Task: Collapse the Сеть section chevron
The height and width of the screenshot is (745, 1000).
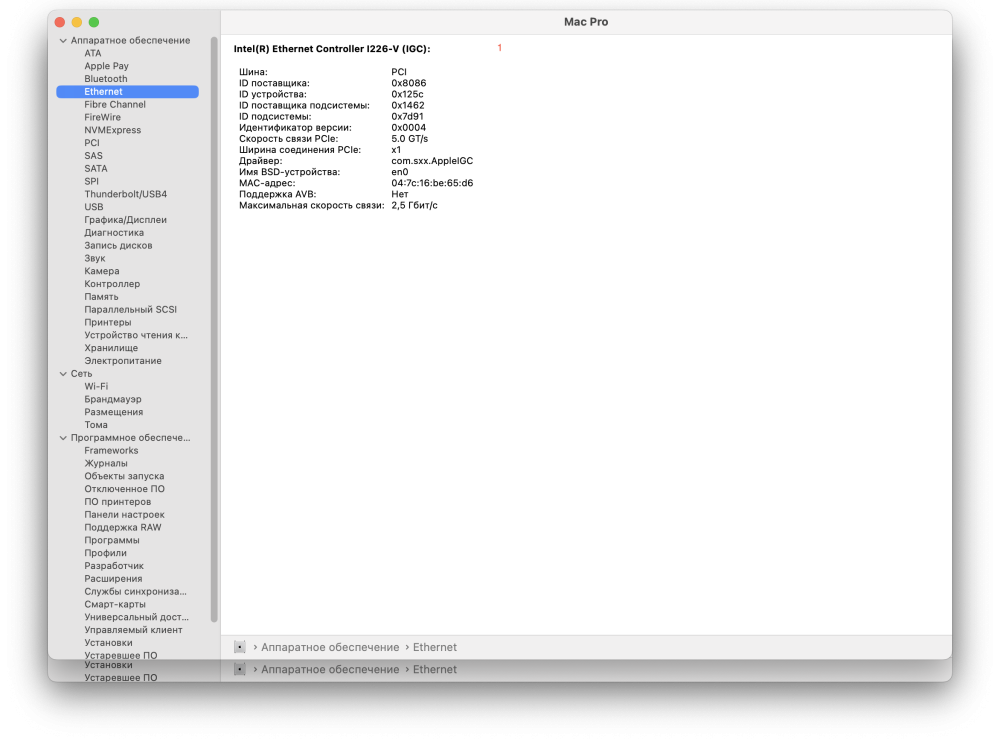Action: click(x=63, y=374)
